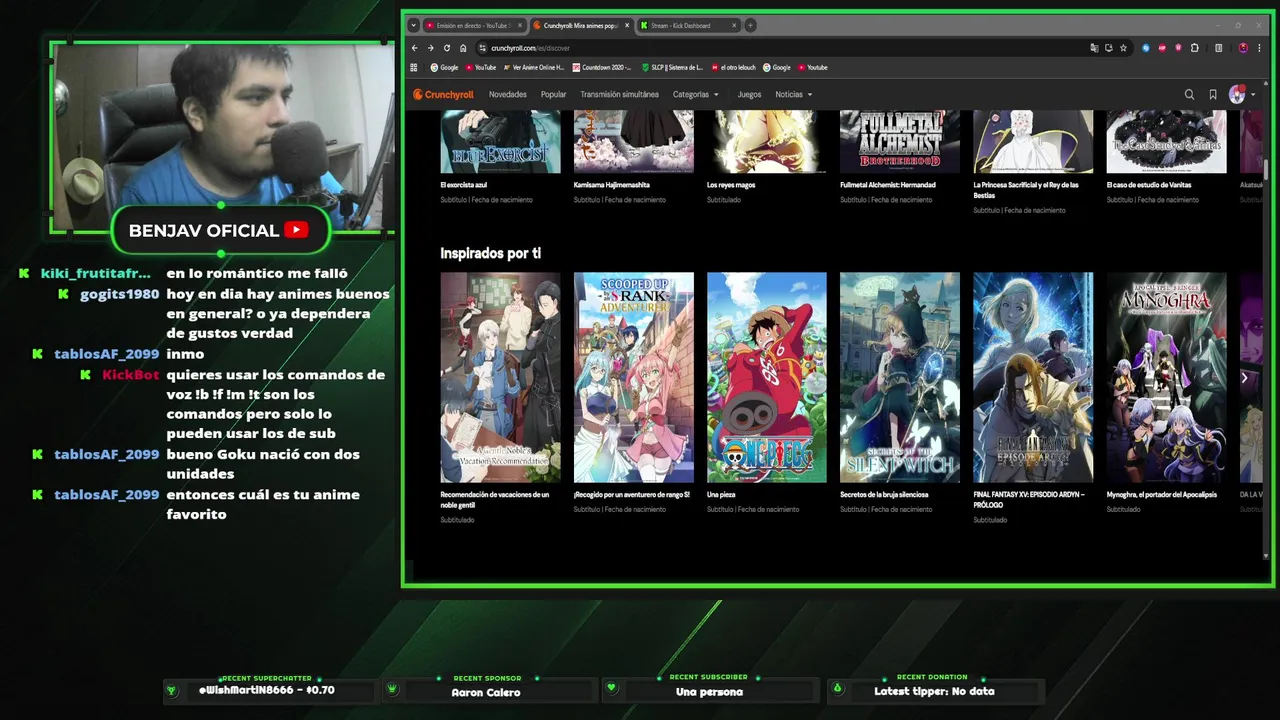Open the Final Fantasy XV Episode Ardyn poster
Viewport: 1280px width, 720px height.
[x=1033, y=377]
